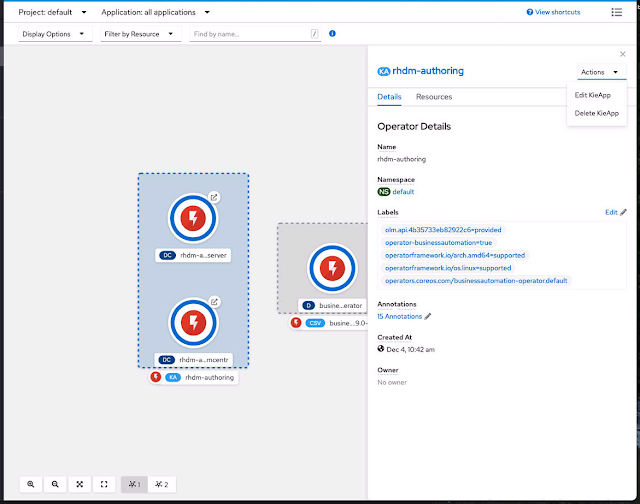Select the rhdm-a...server deployment node
This screenshot has width=640, height=504.
point(193,218)
